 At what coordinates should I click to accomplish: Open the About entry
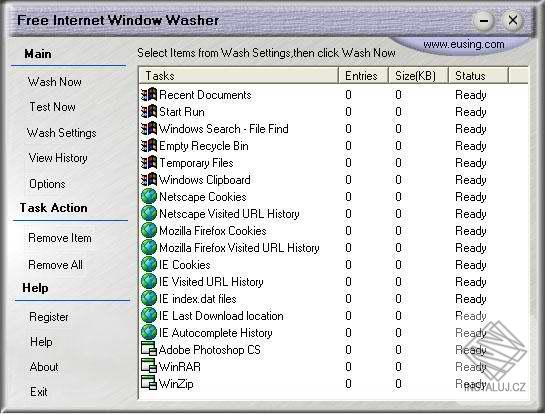point(44,367)
